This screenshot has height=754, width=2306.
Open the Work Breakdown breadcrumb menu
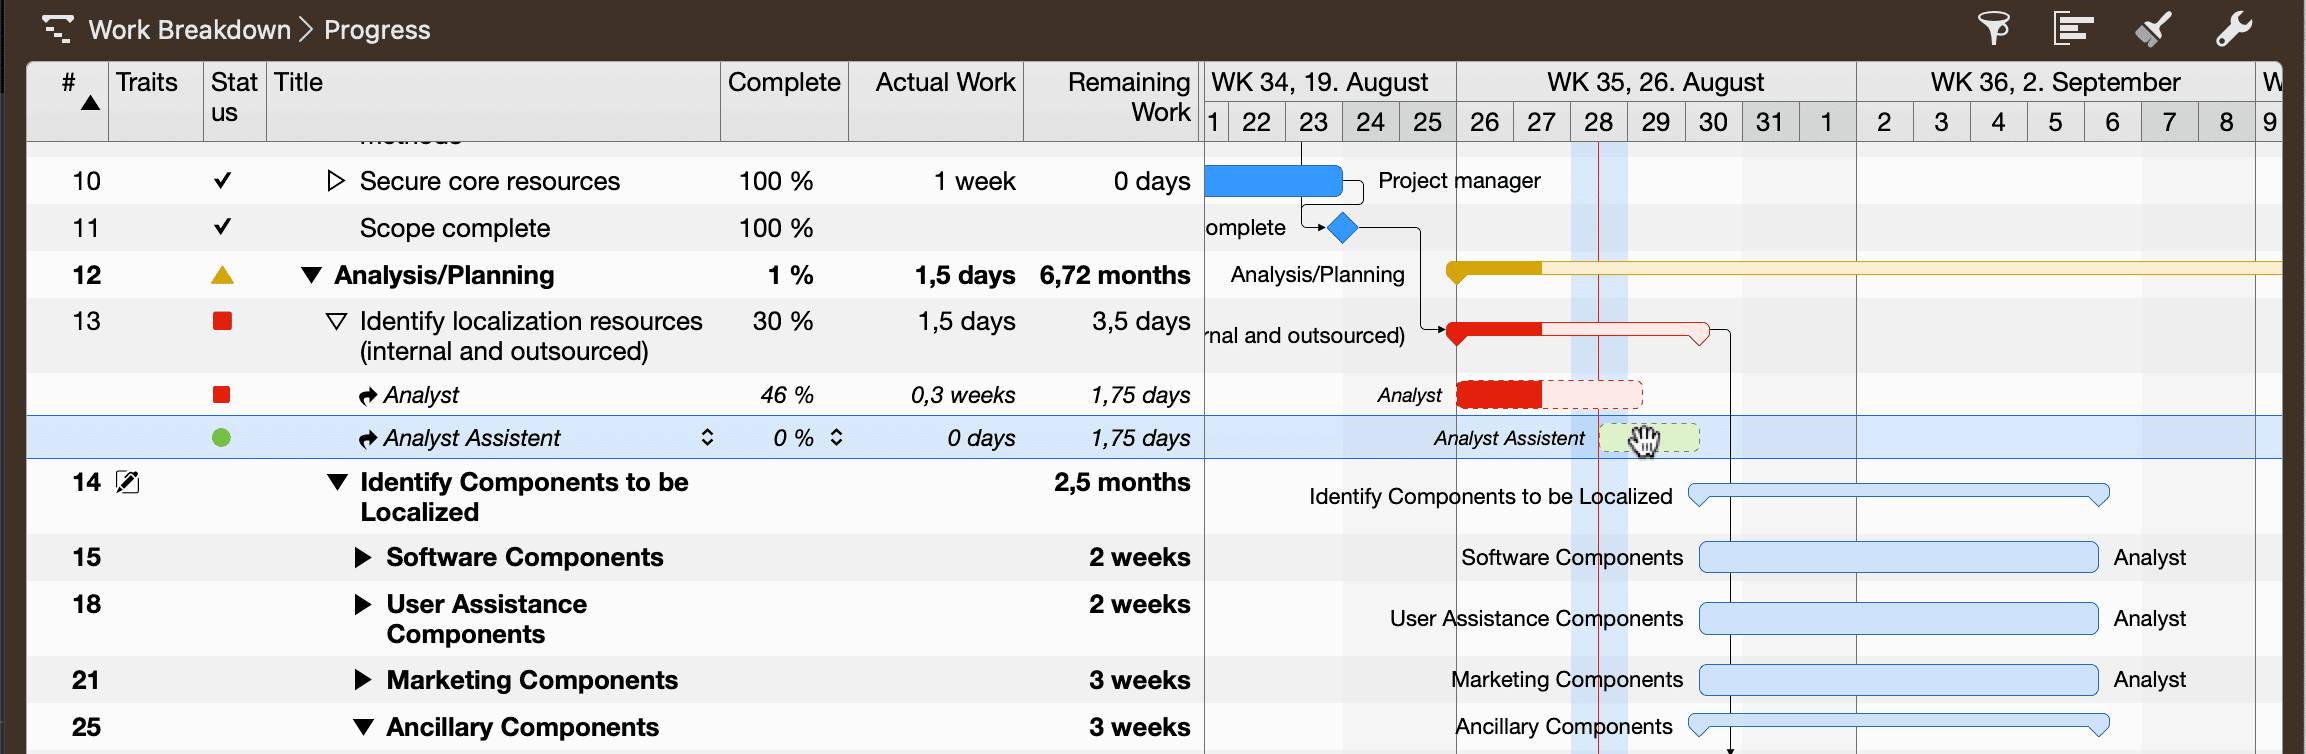[x=189, y=30]
